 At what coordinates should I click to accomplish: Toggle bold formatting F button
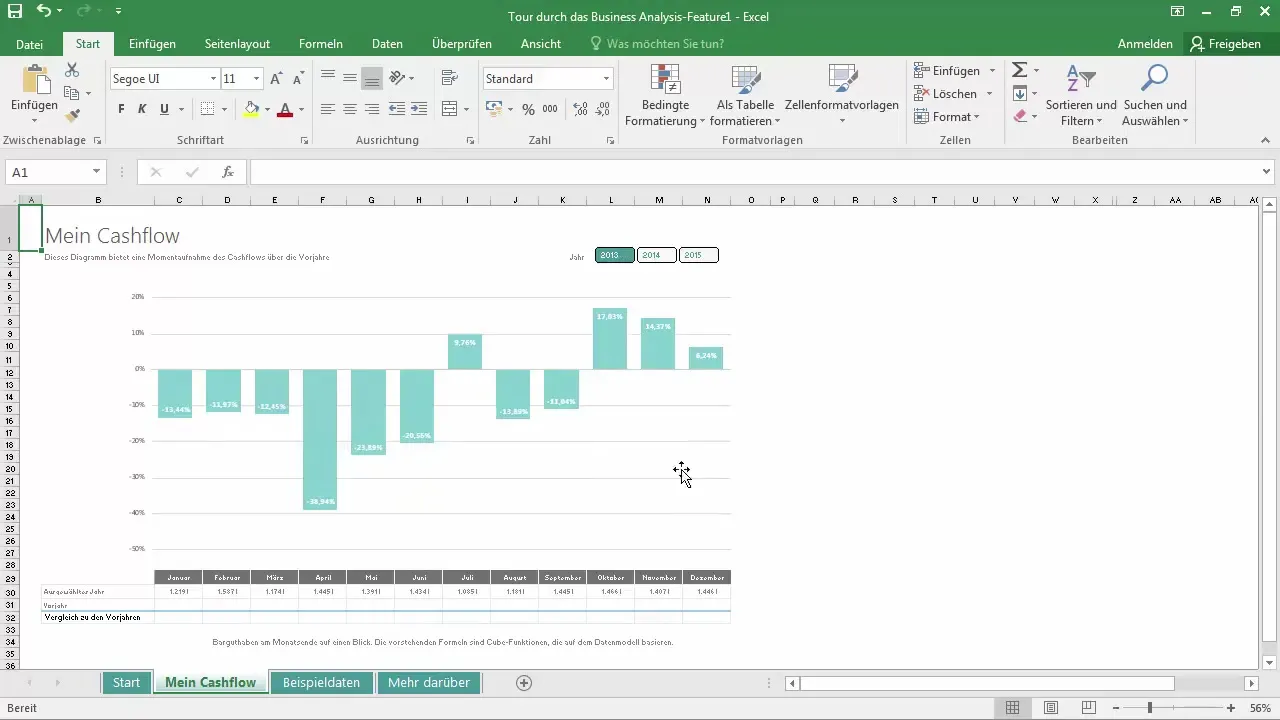[121, 109]
